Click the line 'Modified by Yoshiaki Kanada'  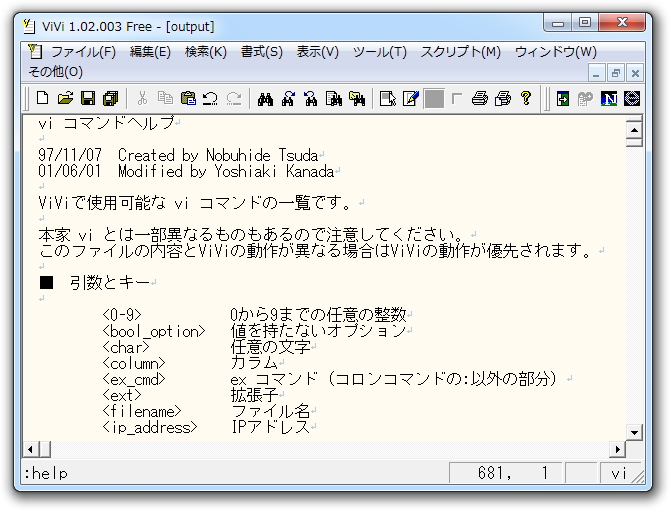pos(226,171)
